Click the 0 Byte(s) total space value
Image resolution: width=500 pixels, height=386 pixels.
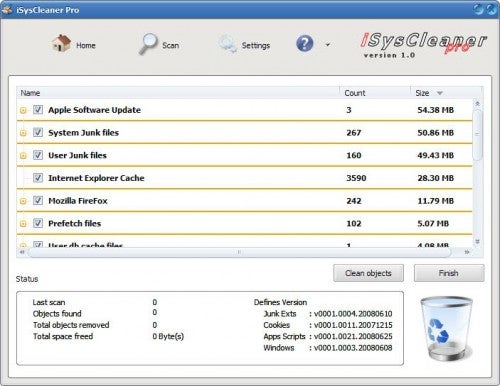[x=168, y=336]
